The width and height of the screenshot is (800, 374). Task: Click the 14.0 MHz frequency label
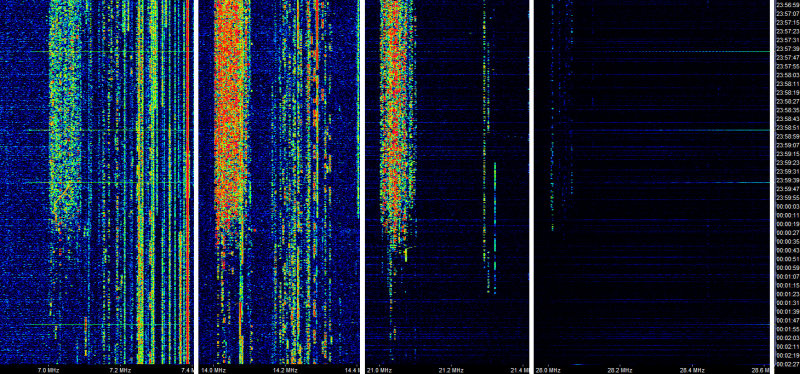213,370
